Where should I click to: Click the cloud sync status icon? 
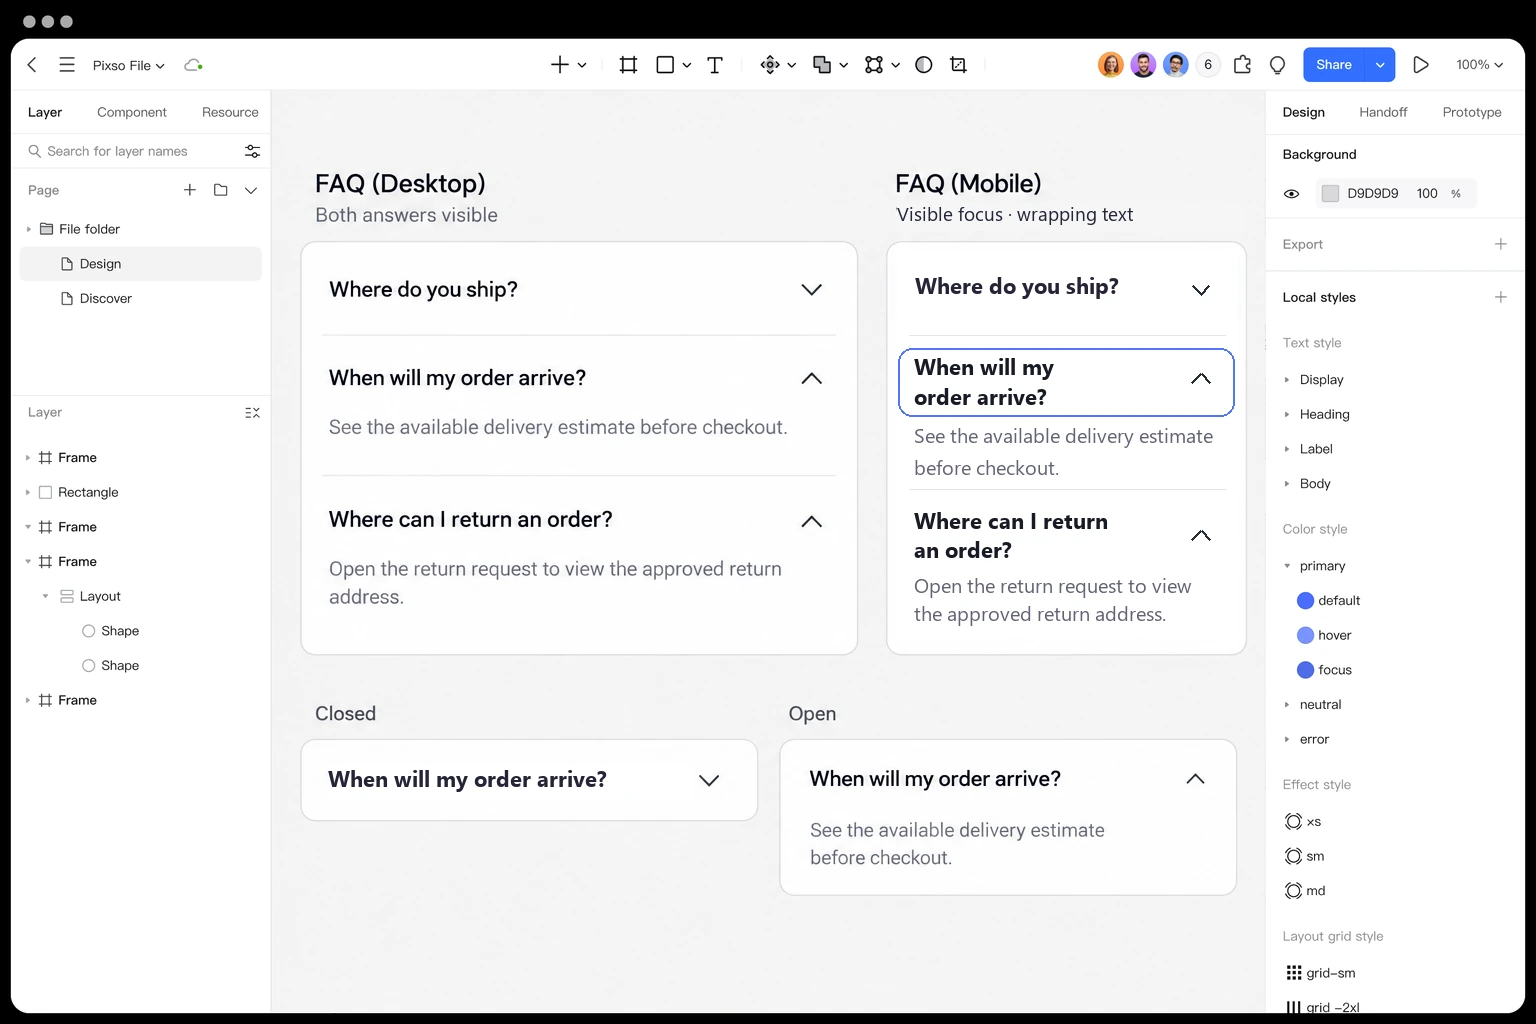tap(193, 65)
